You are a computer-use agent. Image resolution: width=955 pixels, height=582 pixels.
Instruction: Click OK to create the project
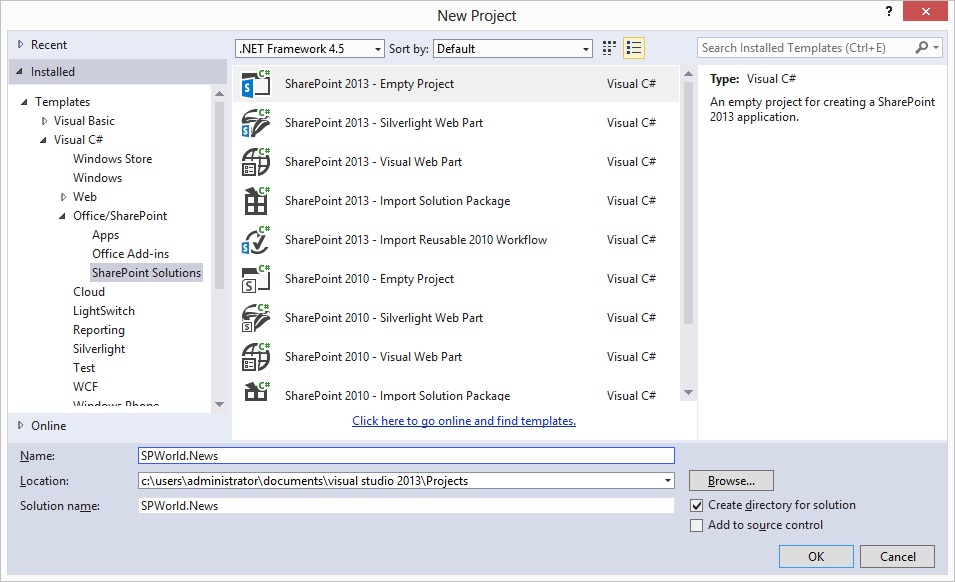tap(816, 556)
